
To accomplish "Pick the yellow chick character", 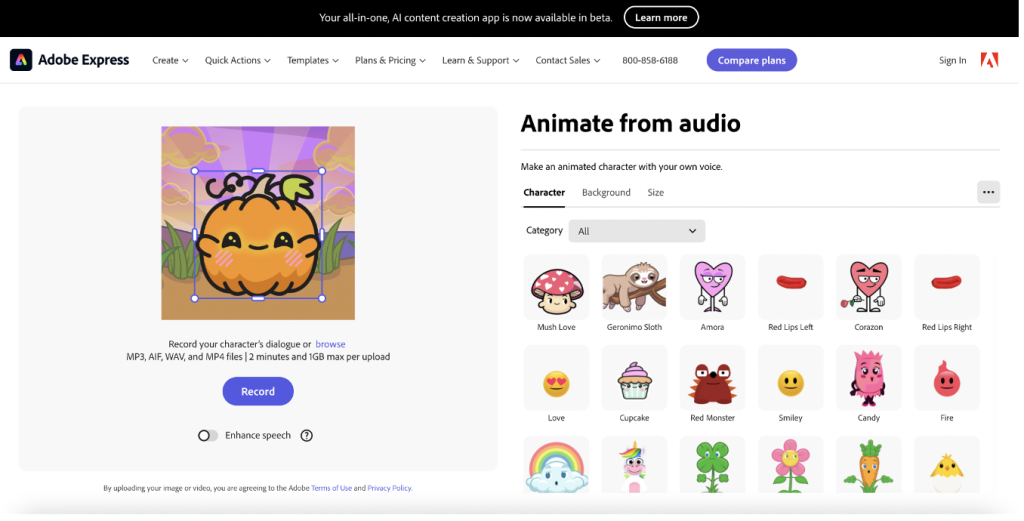I will click(x=947, y=465).
